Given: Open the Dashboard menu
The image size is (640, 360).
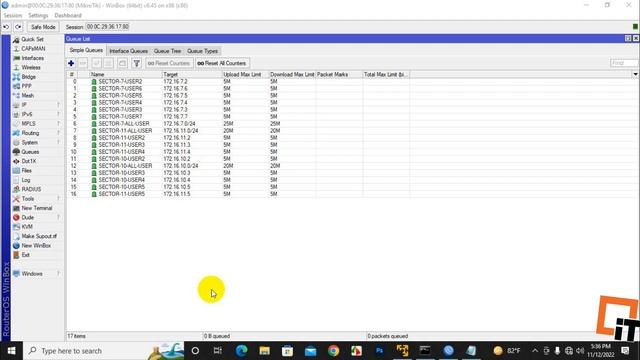Looking at the screenshot, I should [68, 16].
